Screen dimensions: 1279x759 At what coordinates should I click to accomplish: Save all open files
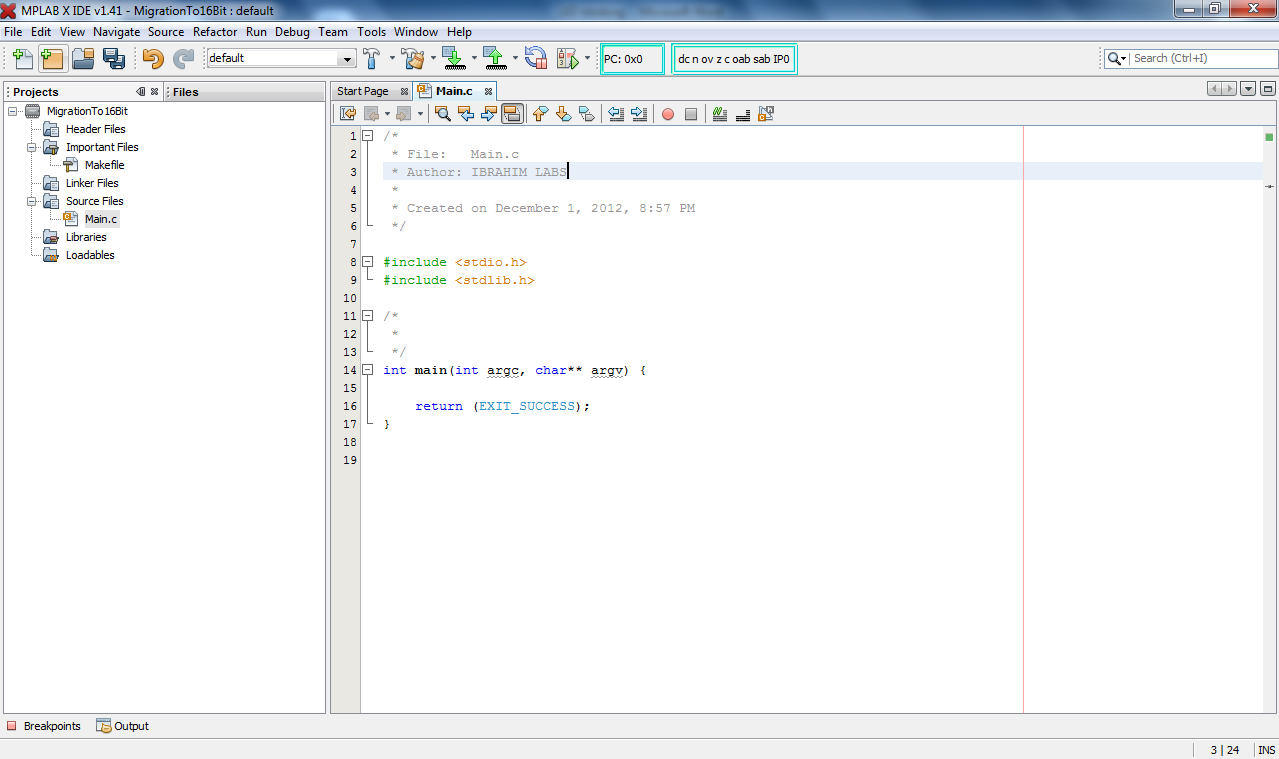click(x=115, y=58)
